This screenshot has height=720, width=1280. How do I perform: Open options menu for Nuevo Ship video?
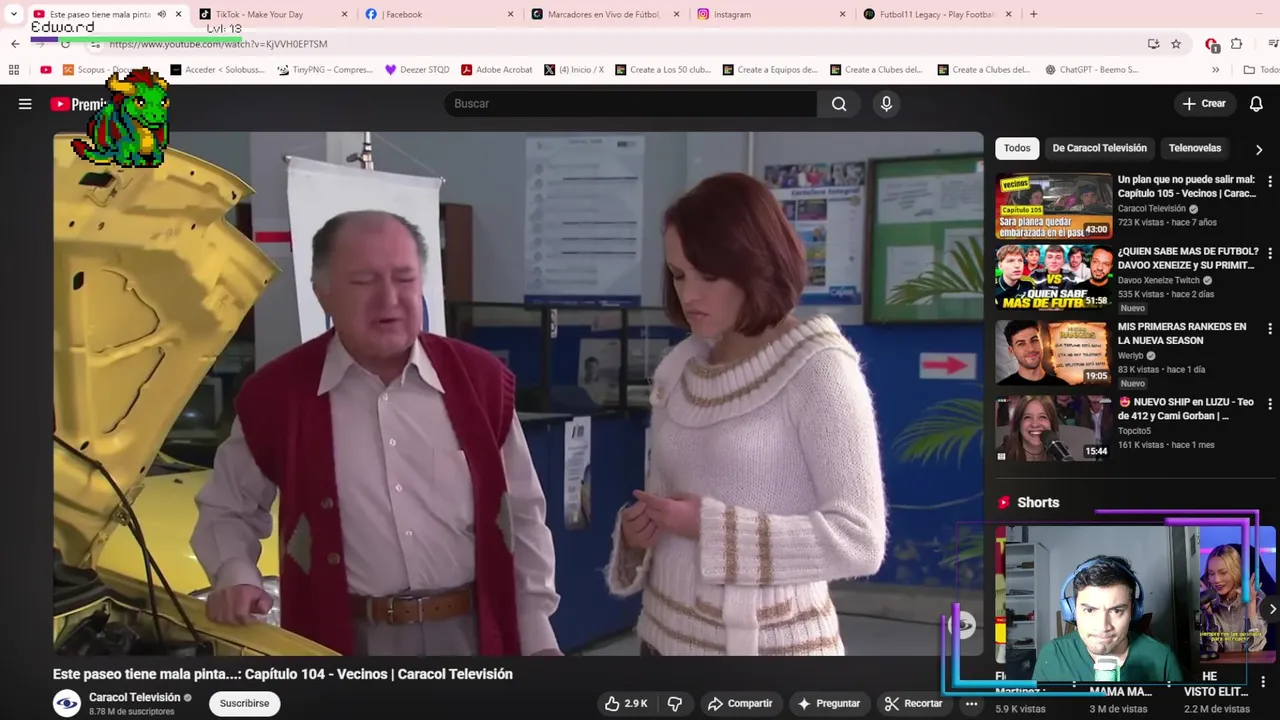pos(1269,403)
